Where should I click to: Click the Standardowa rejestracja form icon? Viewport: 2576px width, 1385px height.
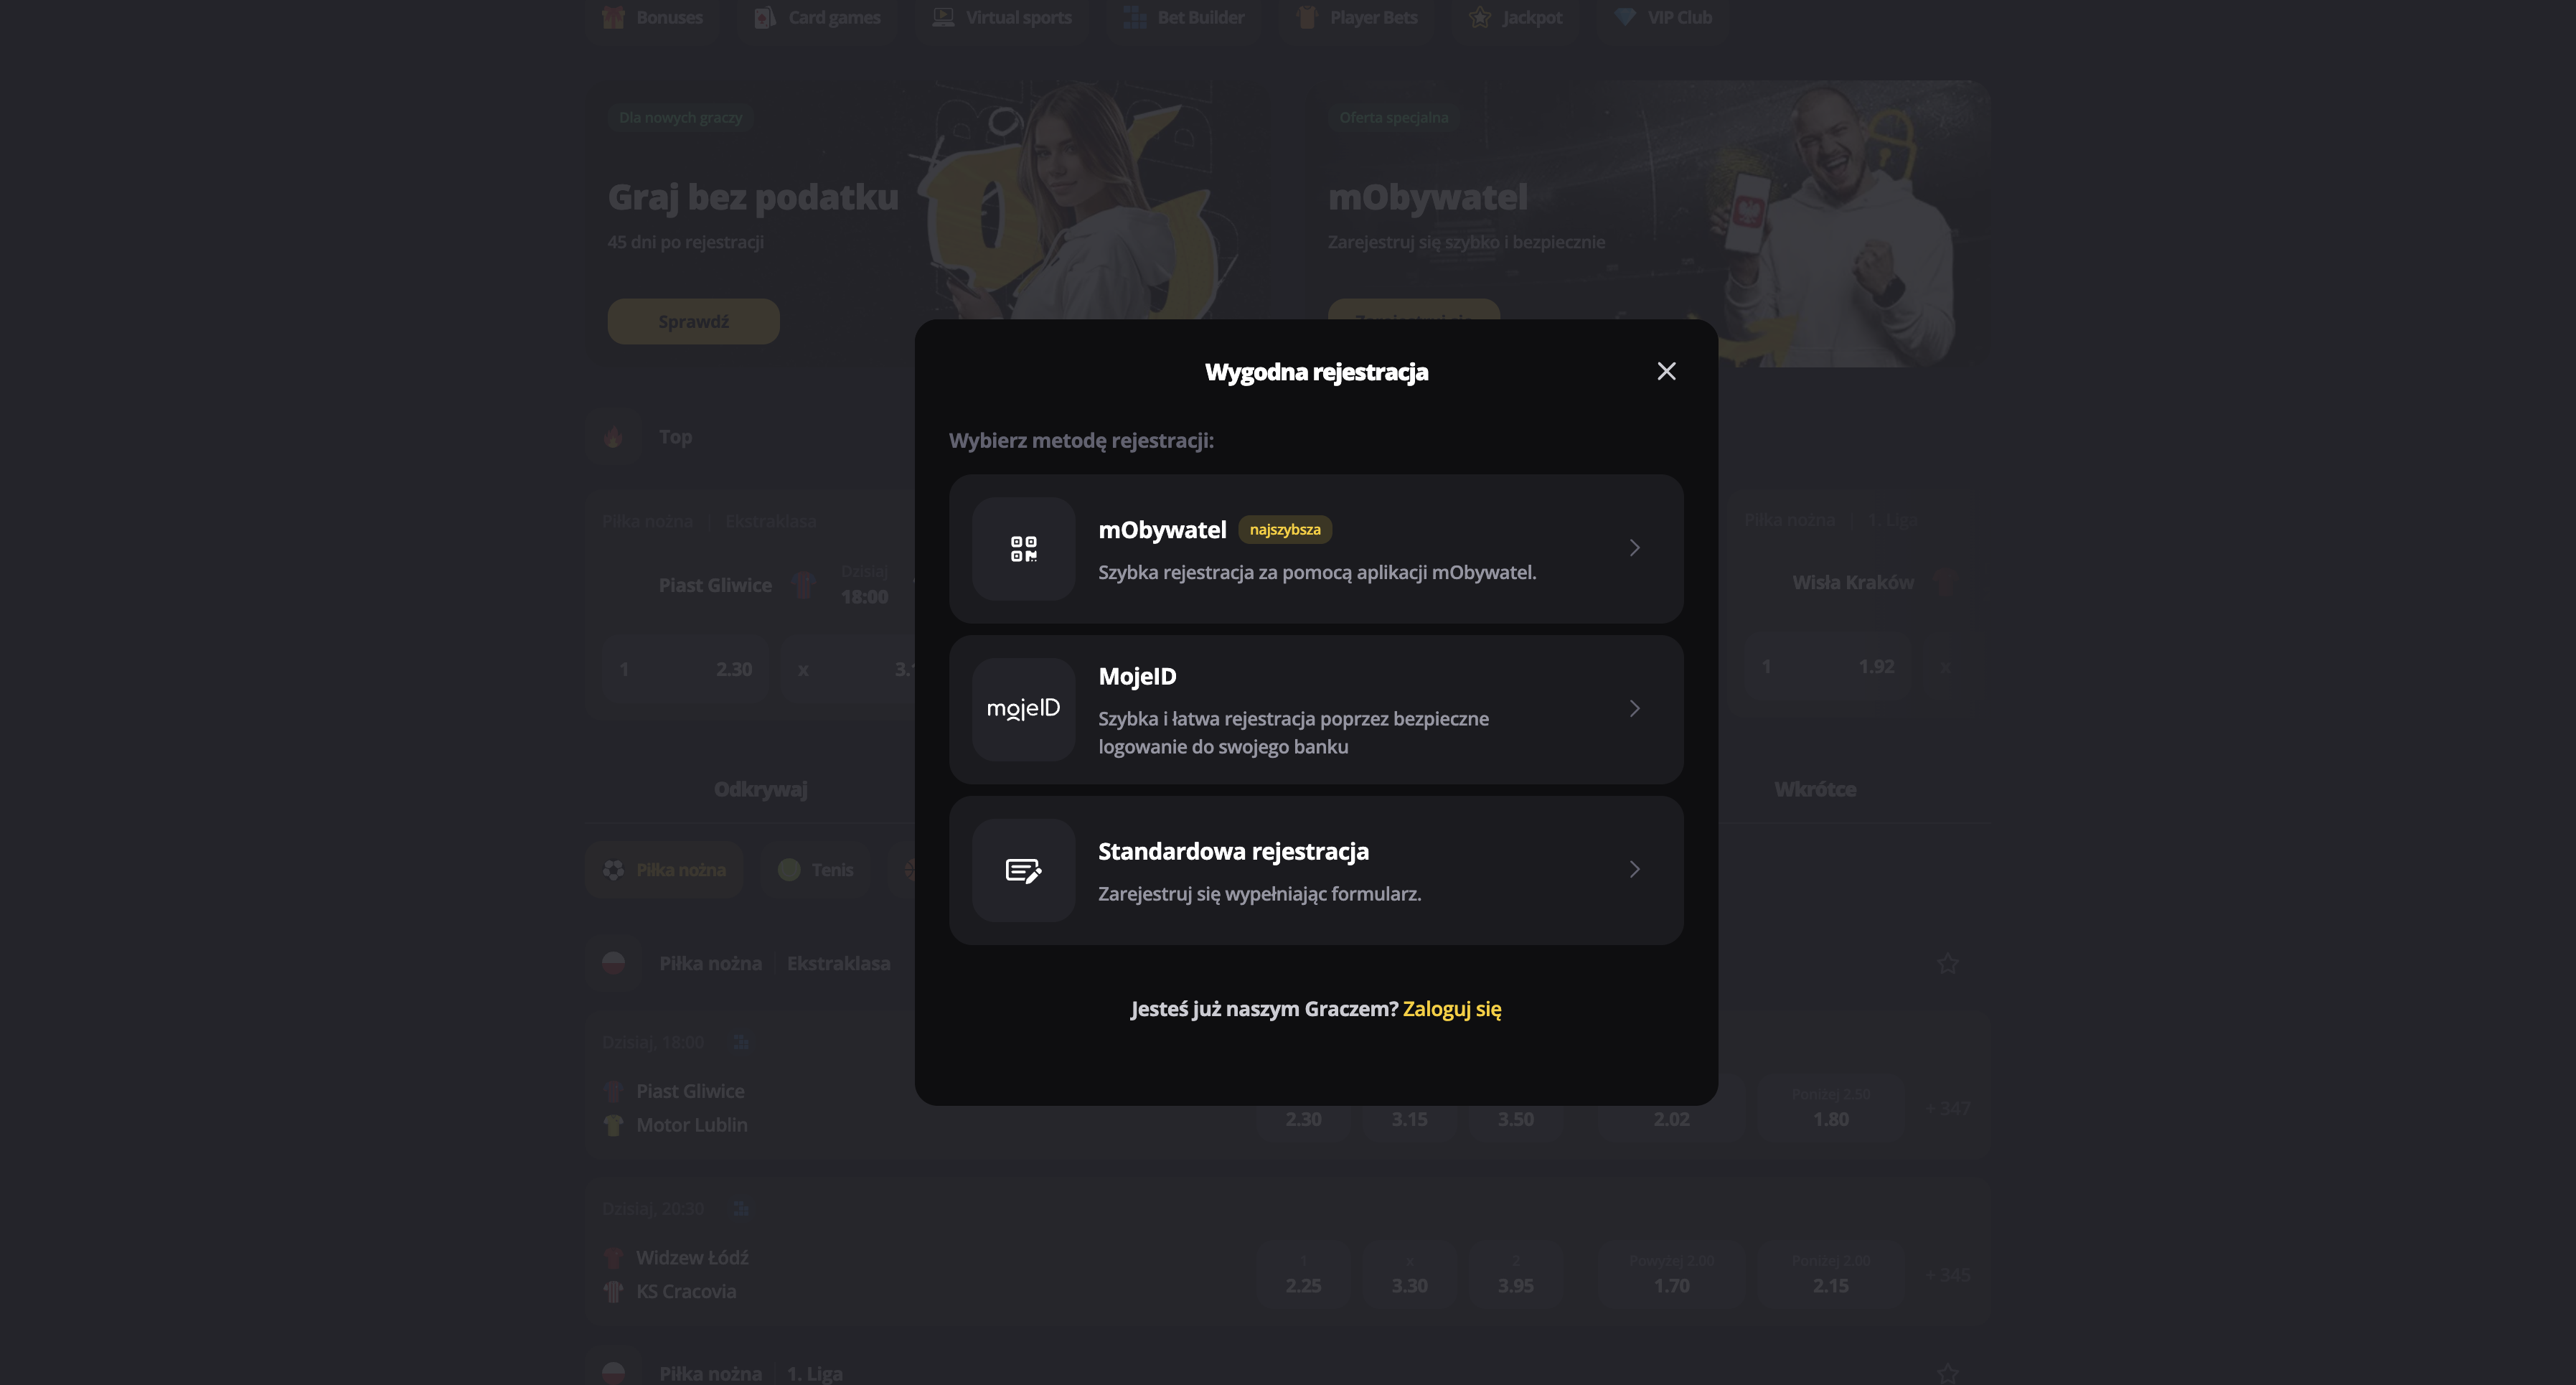pos(1023,870)
